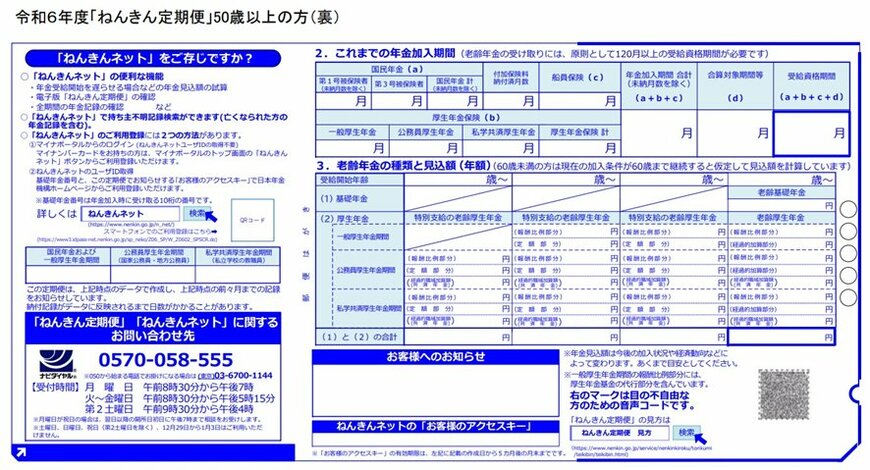Click the 右のマークは目の不自由な方のための音声コード text
The width and height of the screenshot is (870, 470).
coord(631,401)
